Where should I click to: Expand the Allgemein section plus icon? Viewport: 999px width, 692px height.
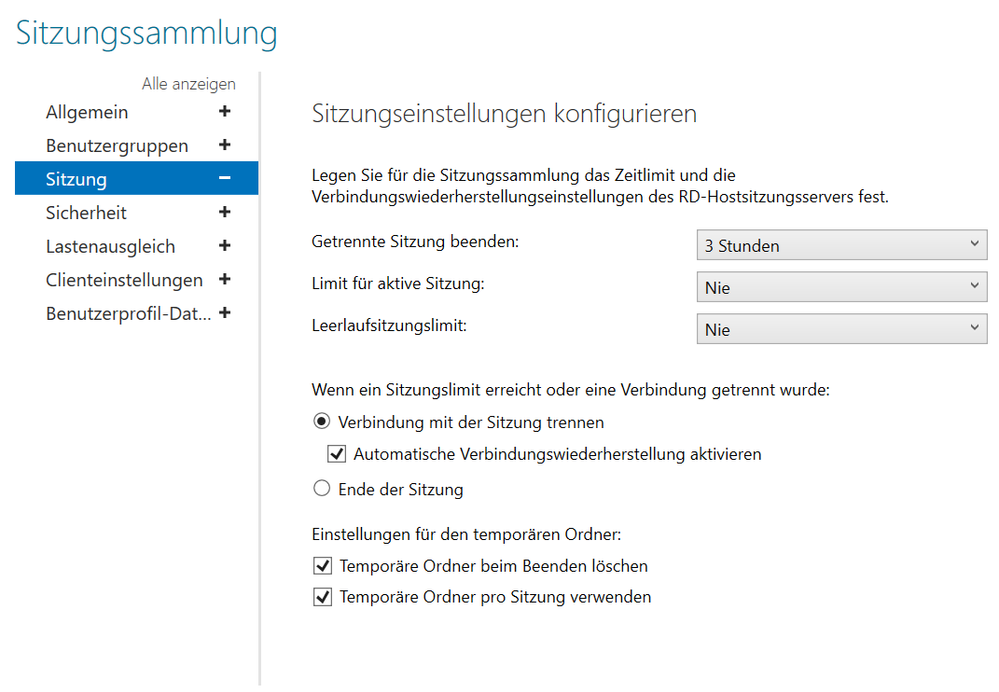coord(224,112)
